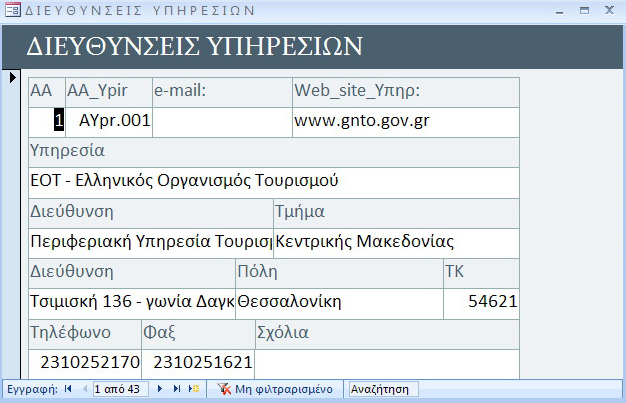The height and width of the screenshot is (403, 626).
Task: Click the current record number box
Action: (x=119, y=388)
